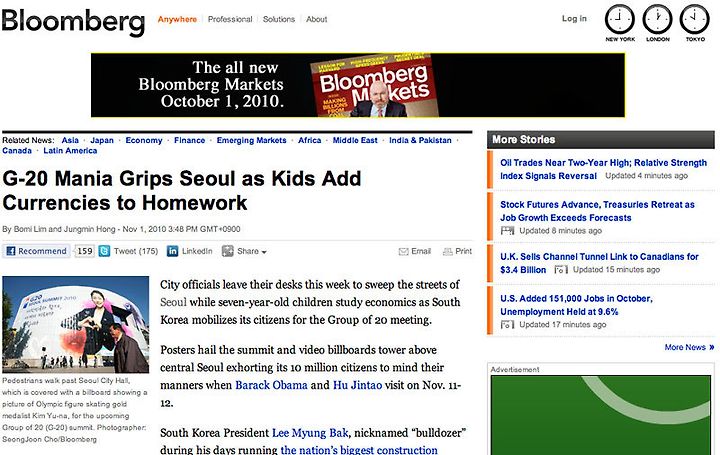Open the Share dropdown arrow
Screen dimensions: 720x455
click(264, 252)
